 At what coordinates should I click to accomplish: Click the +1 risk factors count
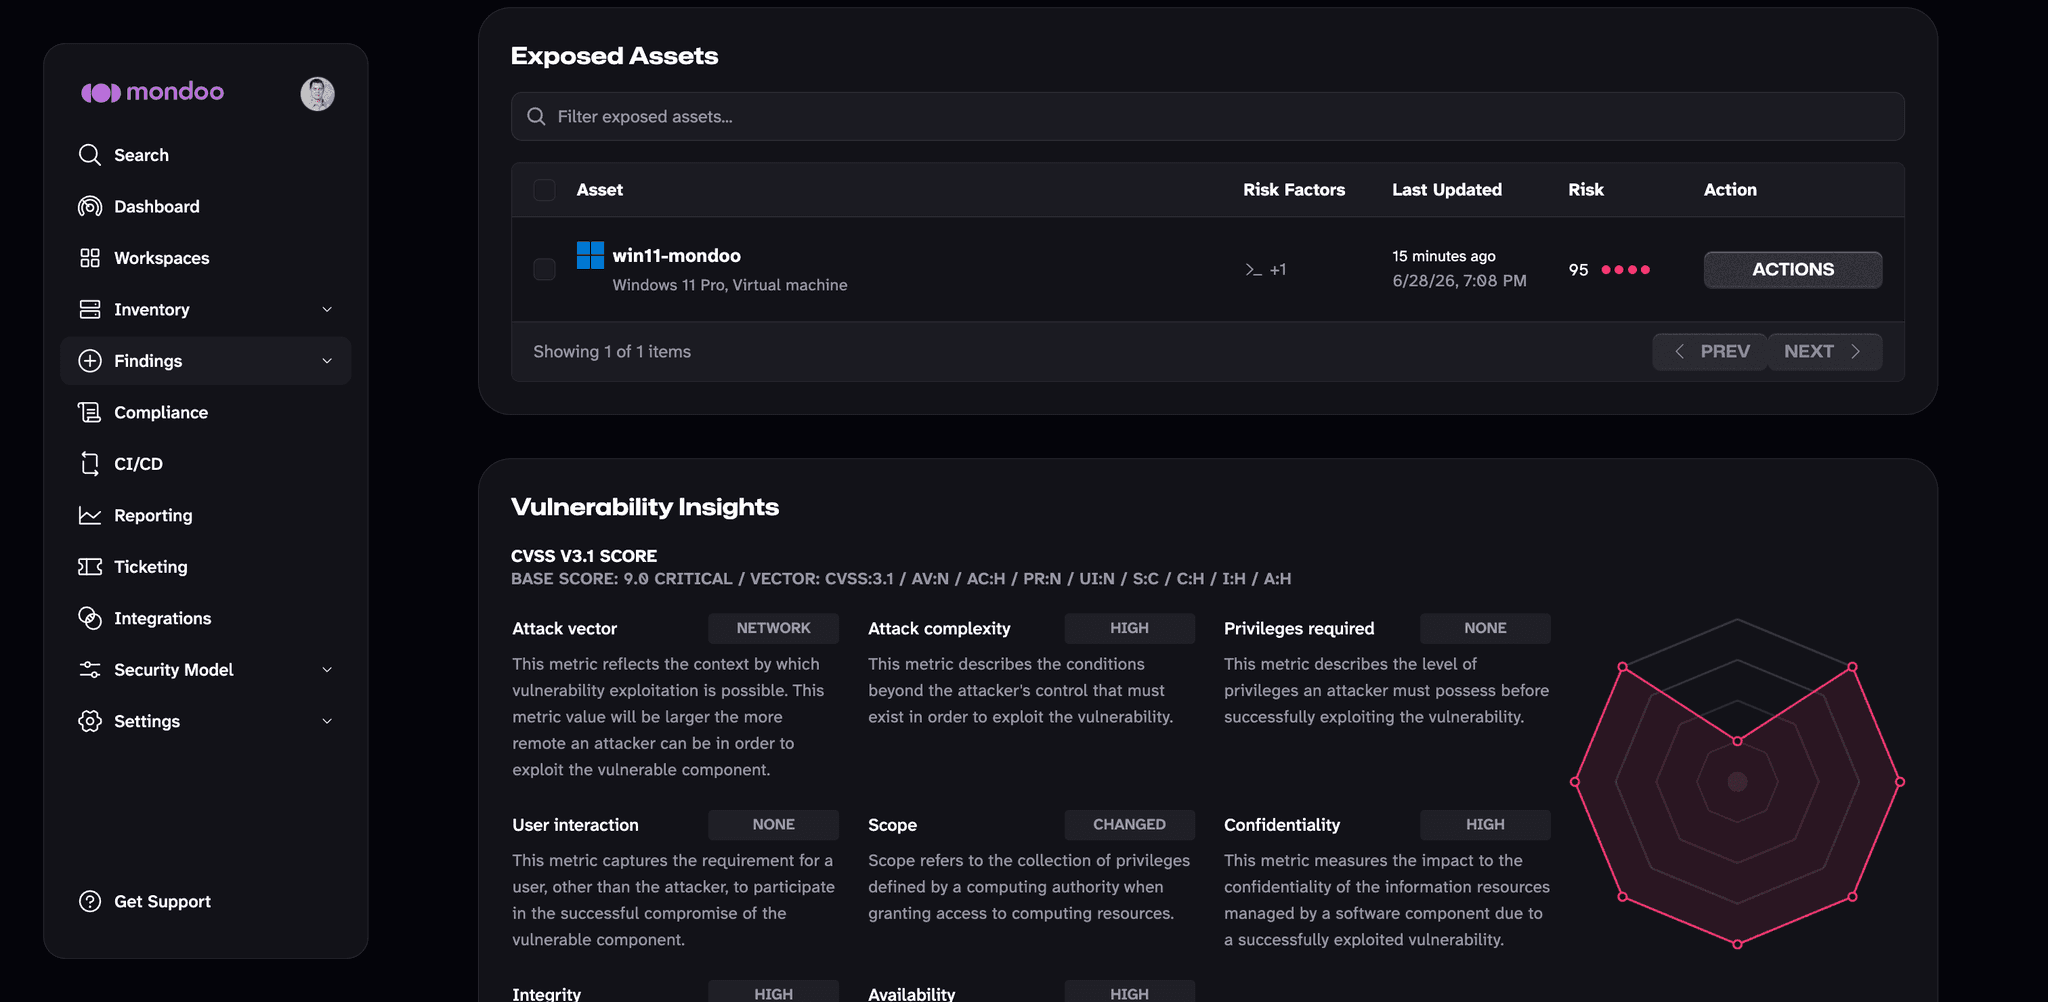coord(1278,270)
